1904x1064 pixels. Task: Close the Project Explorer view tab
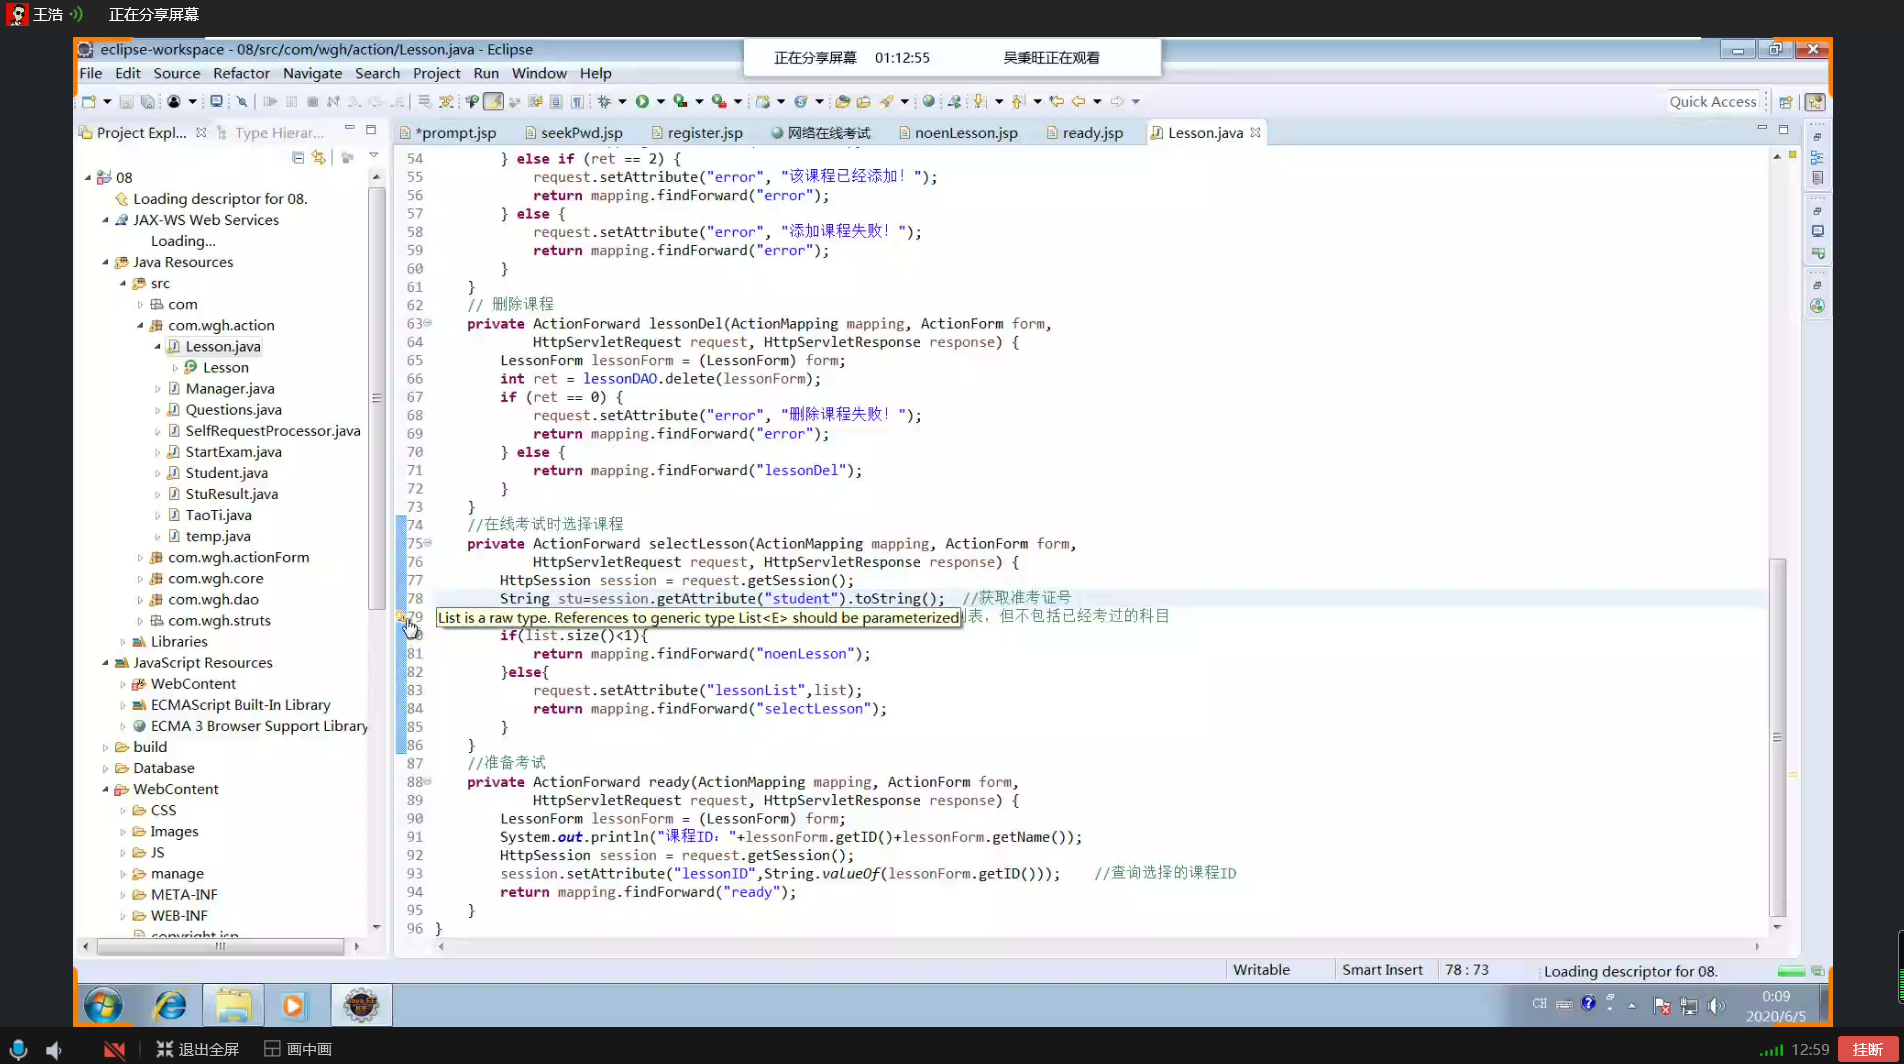[x=201, y=132]
